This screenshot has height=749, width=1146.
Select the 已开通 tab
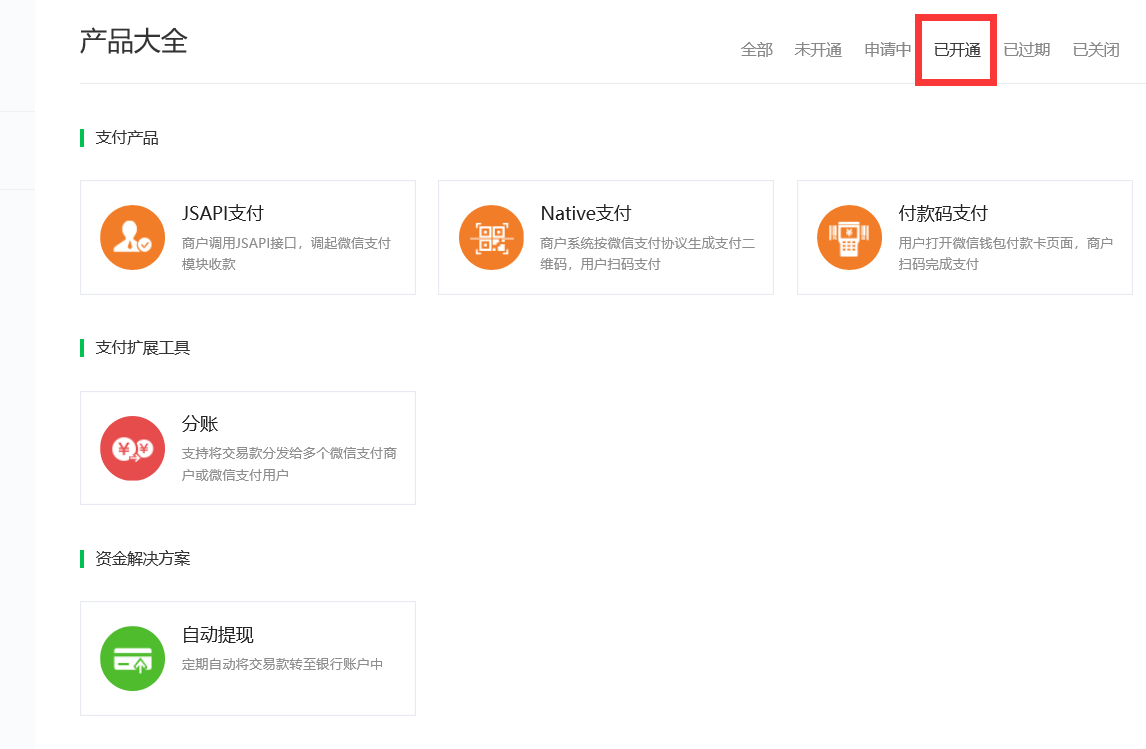point(957,50)
